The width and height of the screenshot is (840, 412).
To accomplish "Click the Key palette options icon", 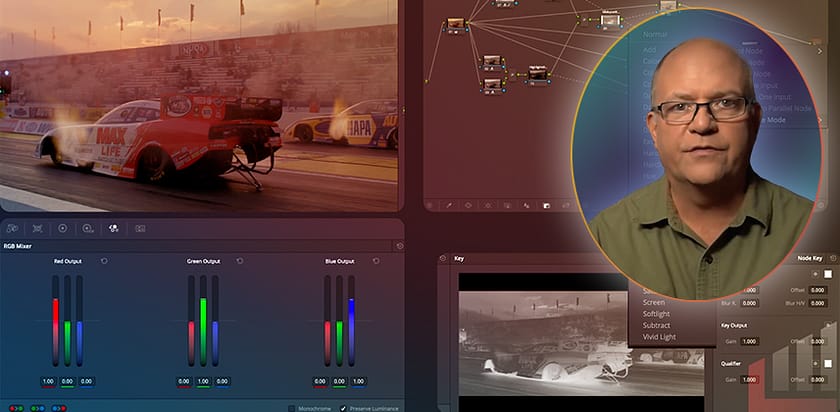I will [x=443, y=258].
